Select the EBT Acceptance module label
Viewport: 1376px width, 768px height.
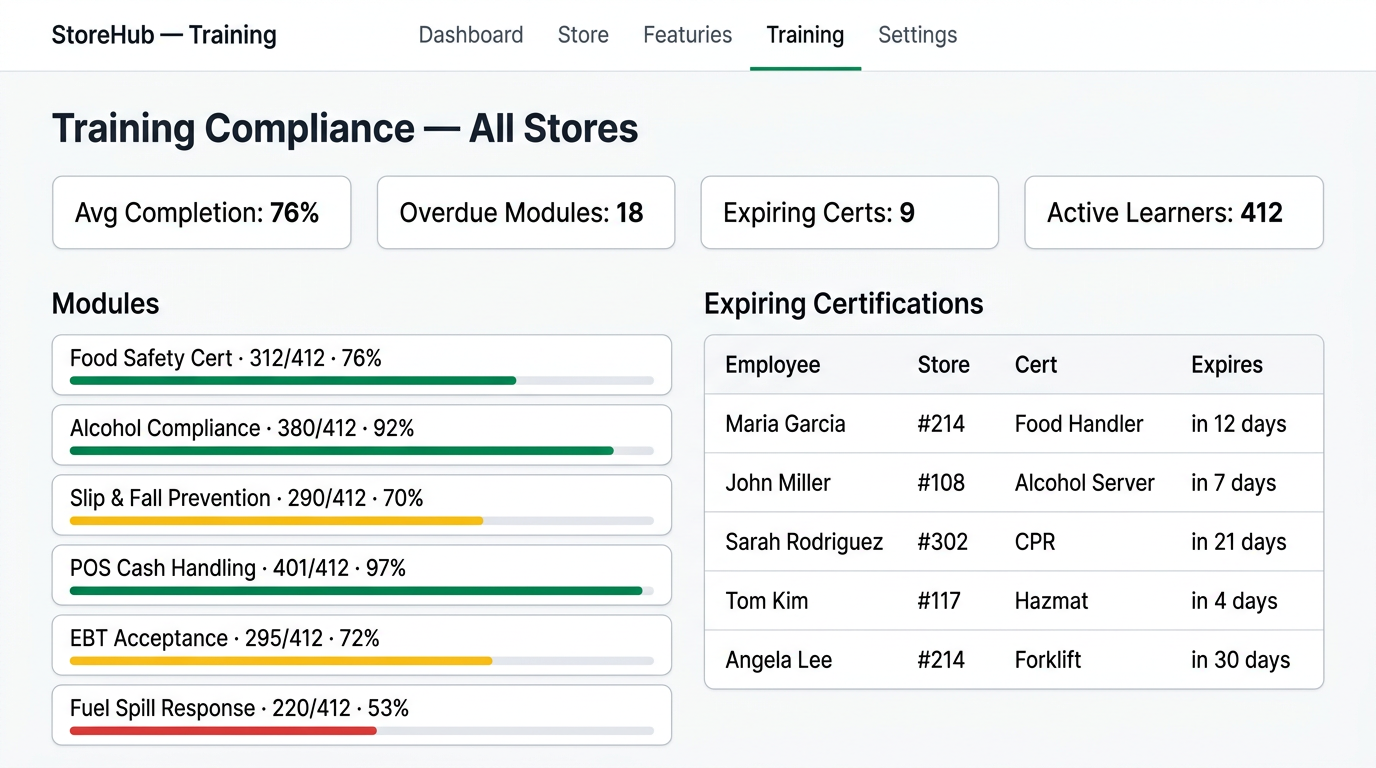point(225,638)
